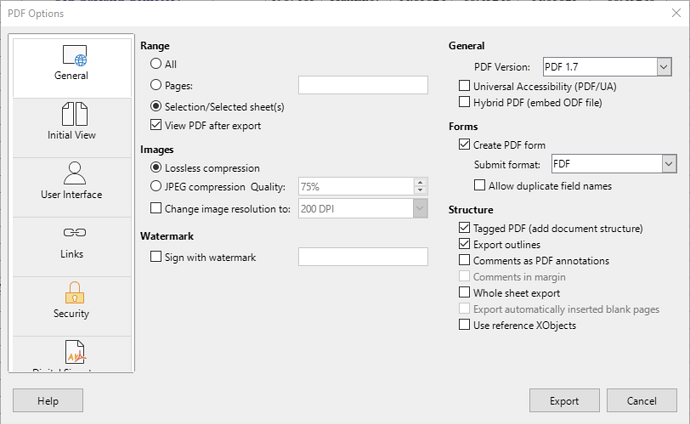Open the User Interface person icon

pyautogui.click(x=75, y=173)
